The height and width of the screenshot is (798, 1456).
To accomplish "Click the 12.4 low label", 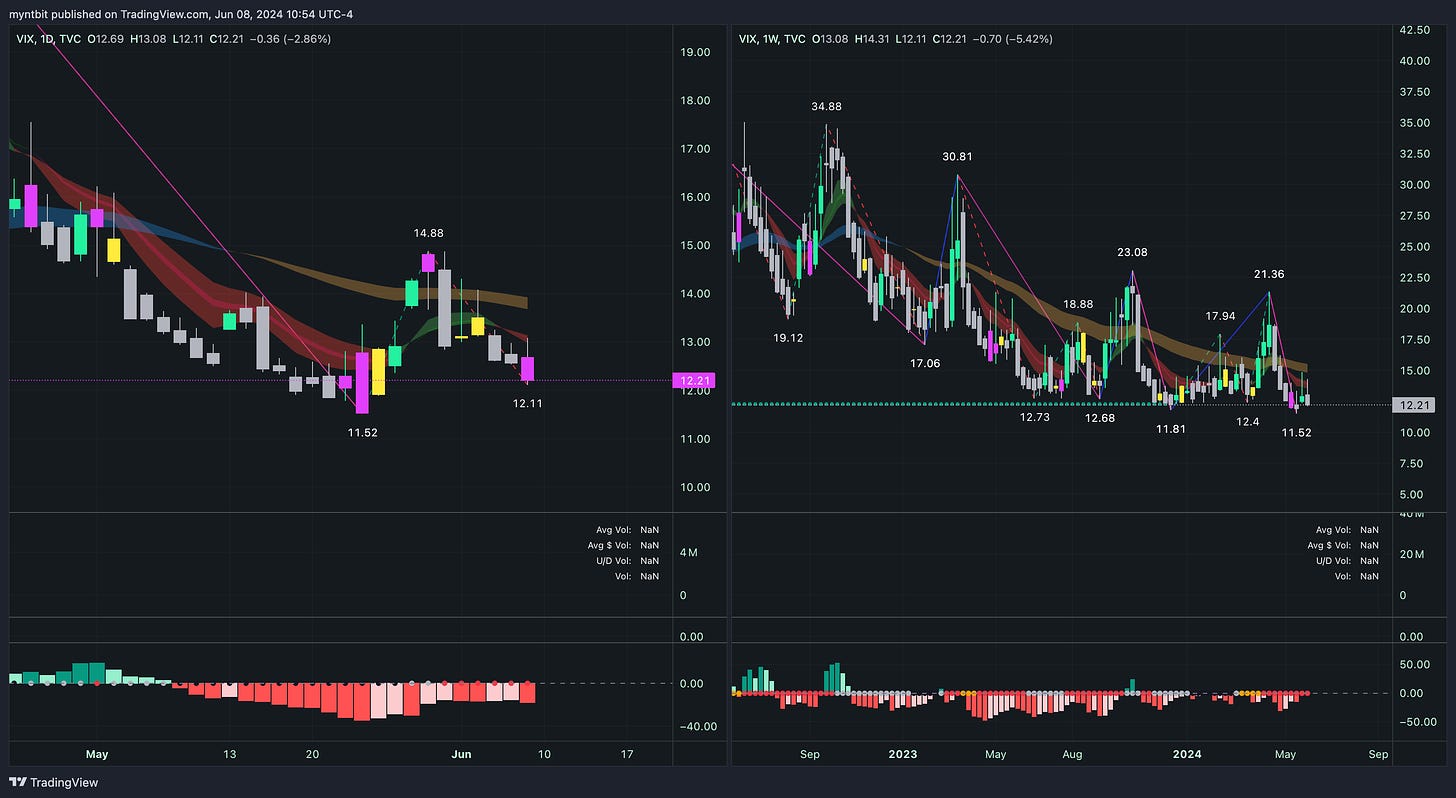I will pos(1247,422).
